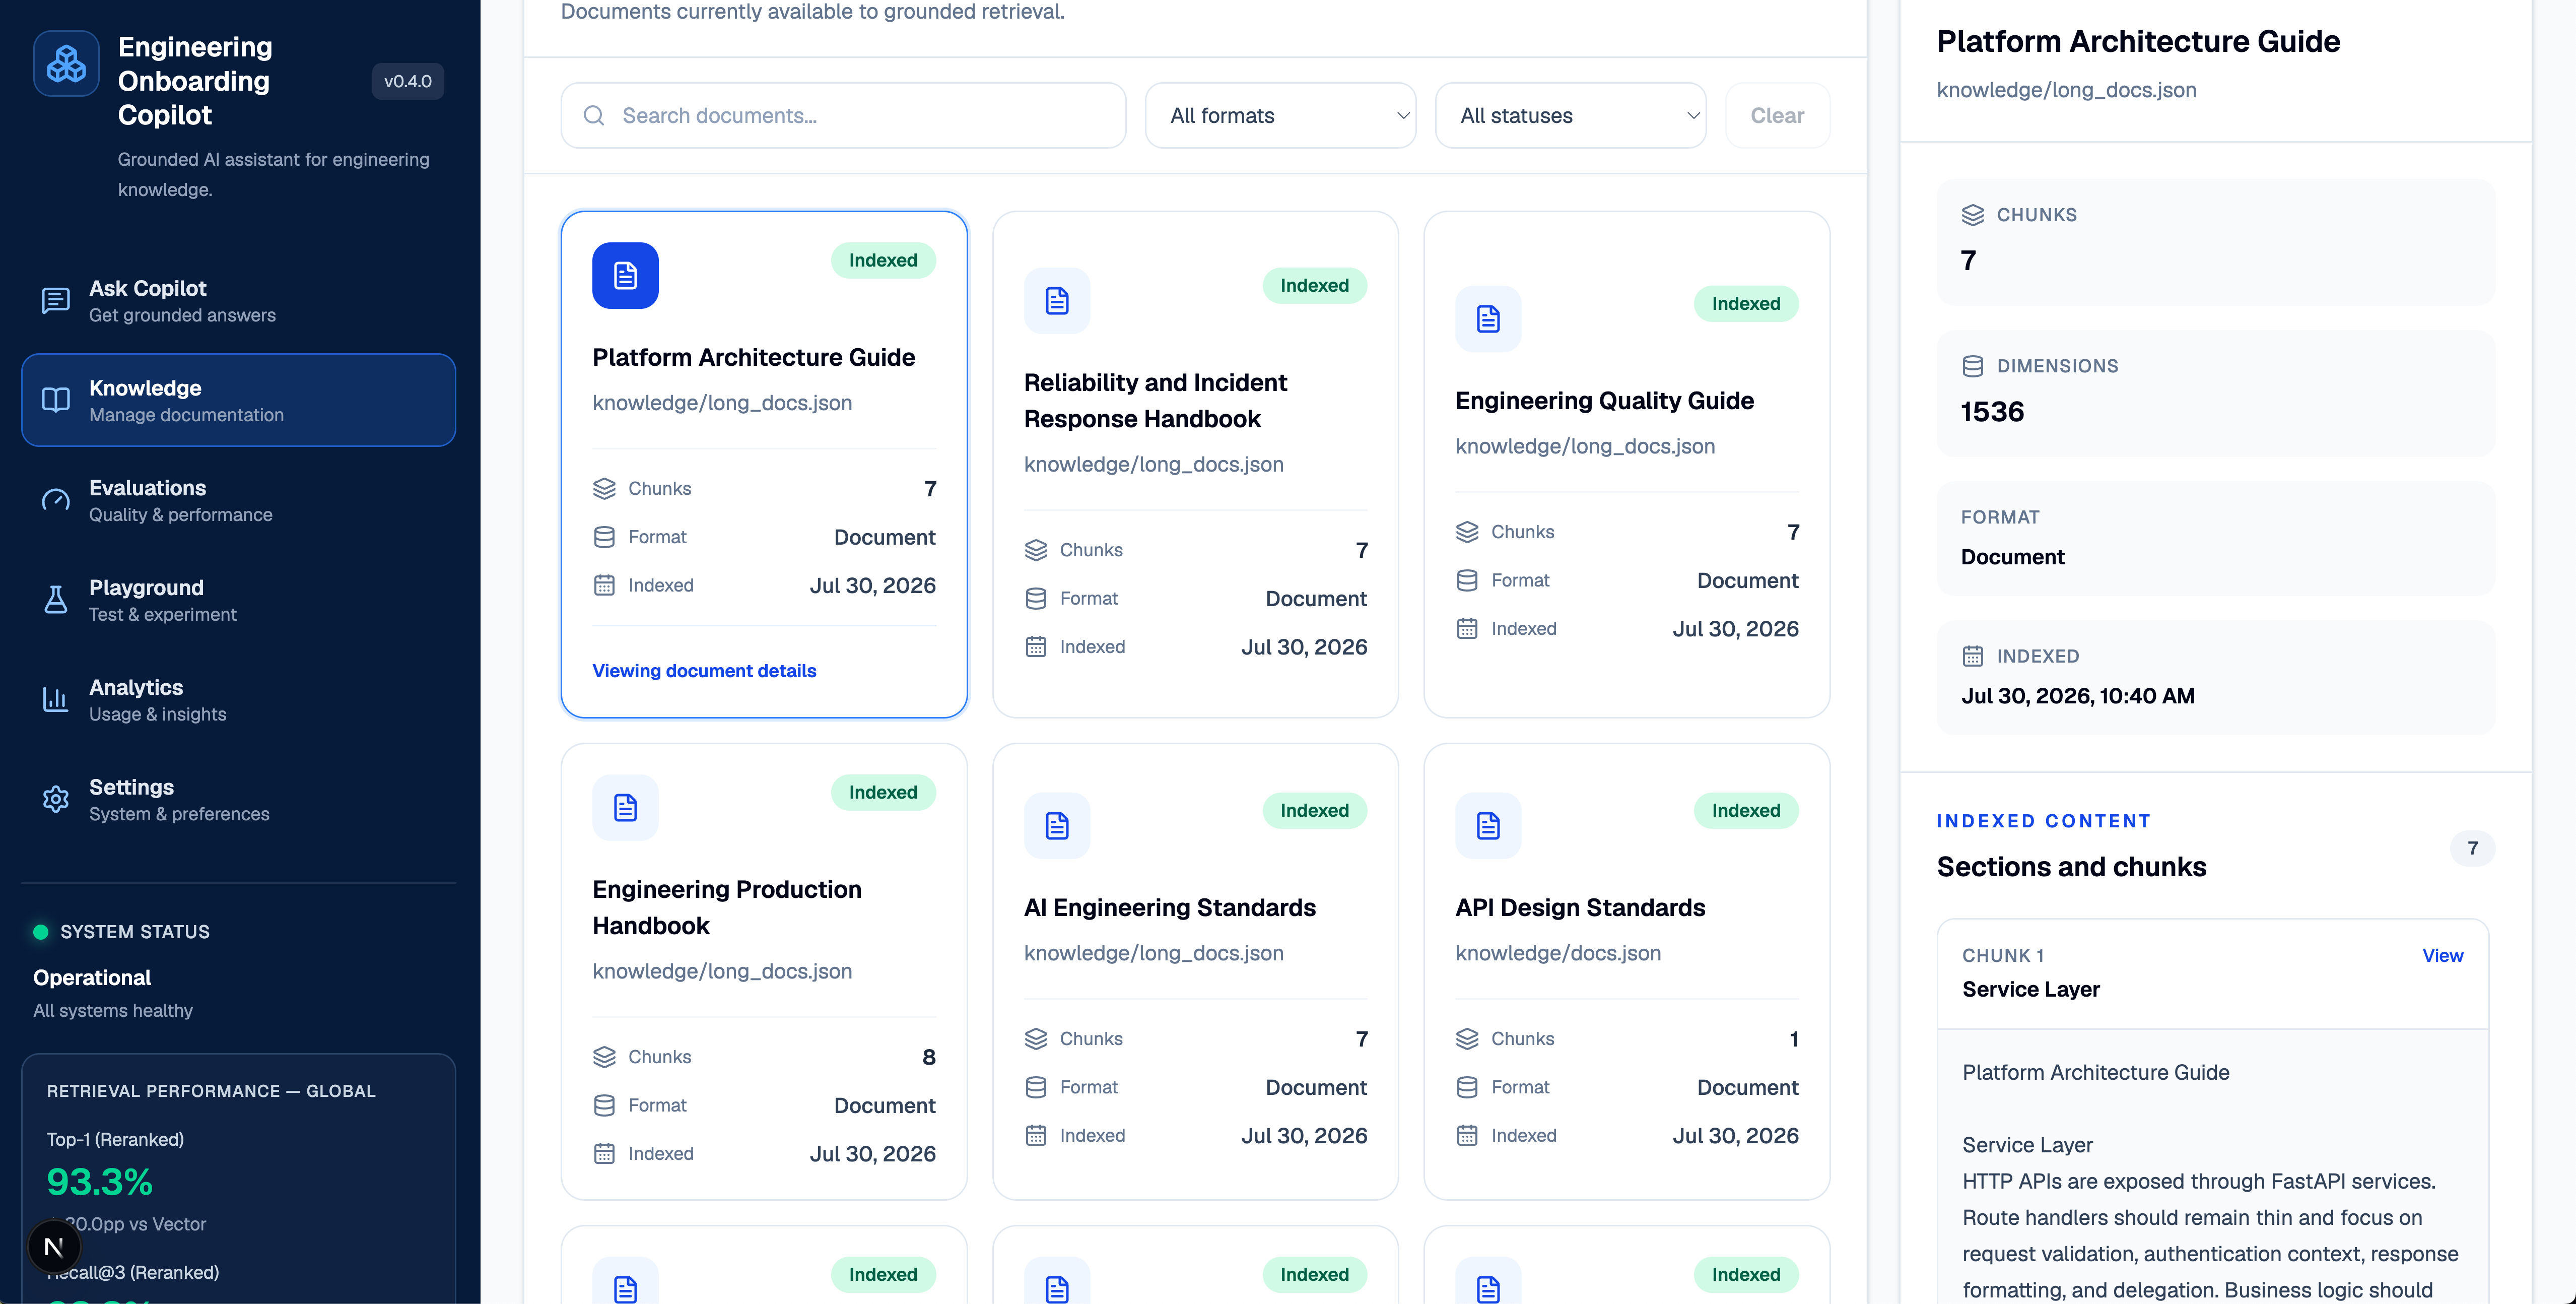The image size is (2576, 1304).
Task: Click the chunks layers icon on Platform Architecture card
Action: tap(604, 488)
